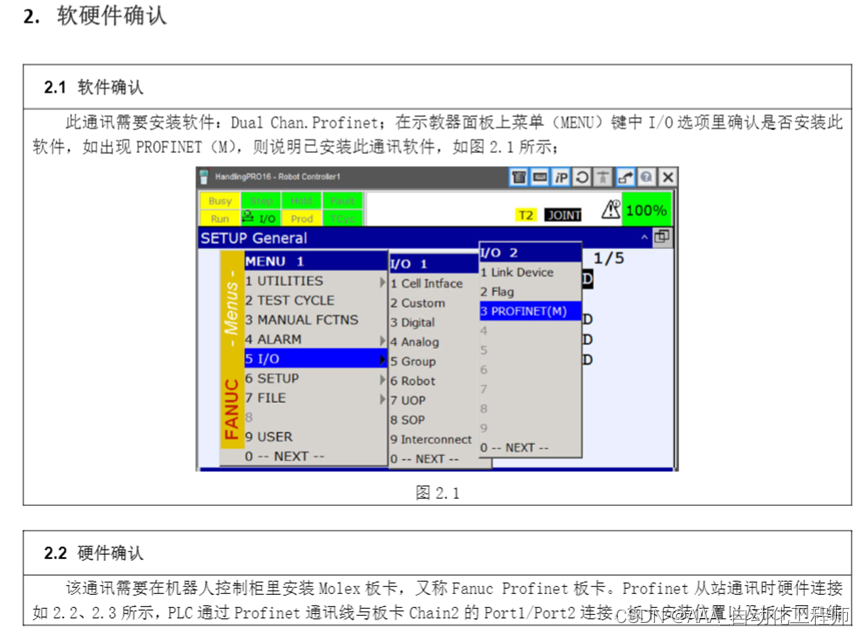Select 7 FILE in MENU 1
This screenshot has width=865, height=635.
315,398
